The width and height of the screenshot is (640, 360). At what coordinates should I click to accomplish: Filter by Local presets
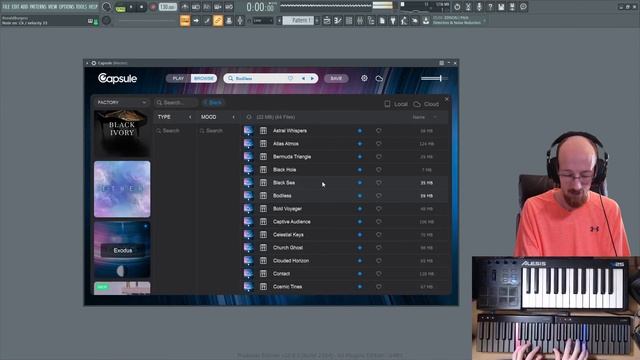[x=396, y=104]
